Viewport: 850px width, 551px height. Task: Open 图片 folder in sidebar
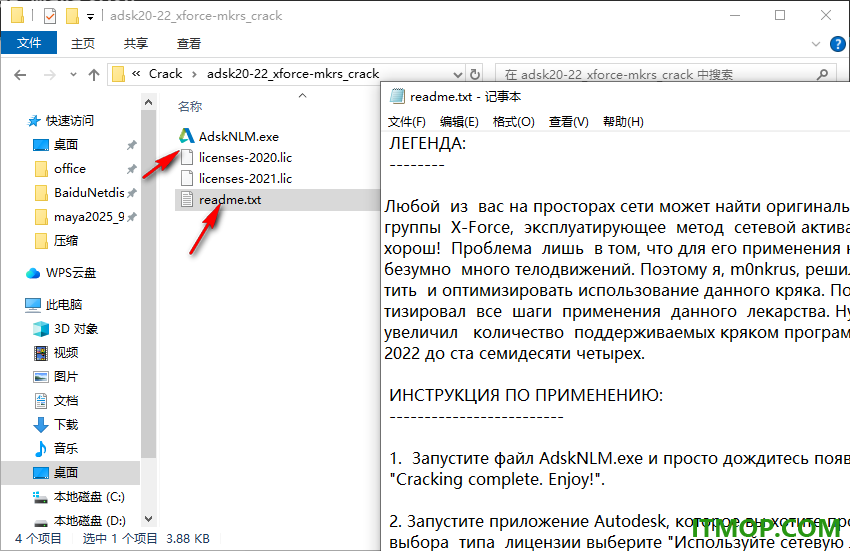click(66, 377)
